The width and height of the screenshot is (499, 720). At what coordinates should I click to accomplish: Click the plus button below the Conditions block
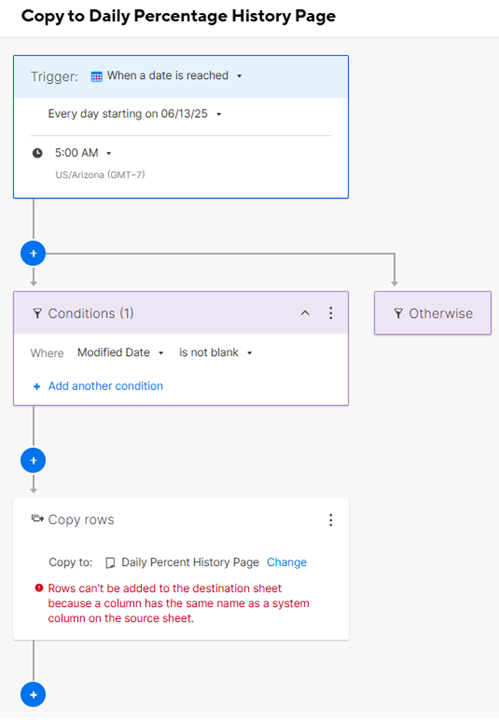click(33, 461)
